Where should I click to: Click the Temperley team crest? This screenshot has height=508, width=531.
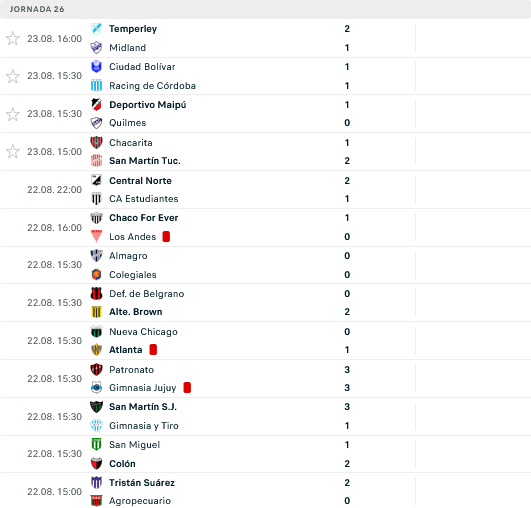[97, 29]
